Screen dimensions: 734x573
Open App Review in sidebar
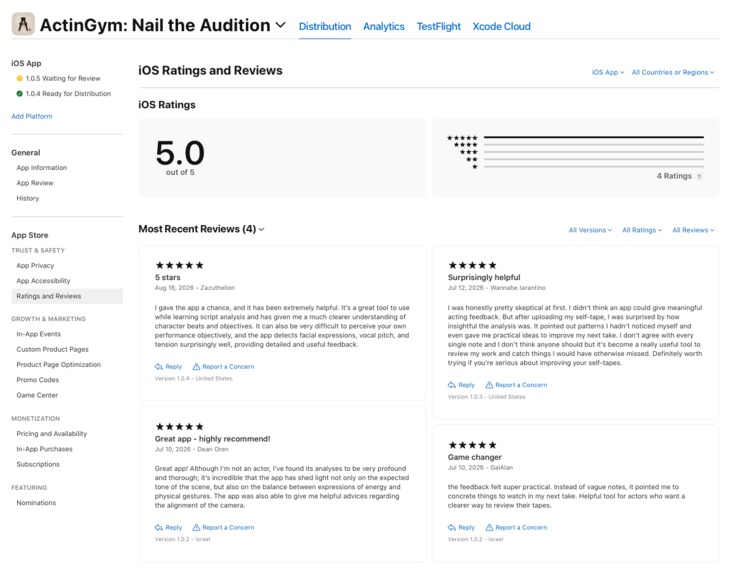click(35, 183)
